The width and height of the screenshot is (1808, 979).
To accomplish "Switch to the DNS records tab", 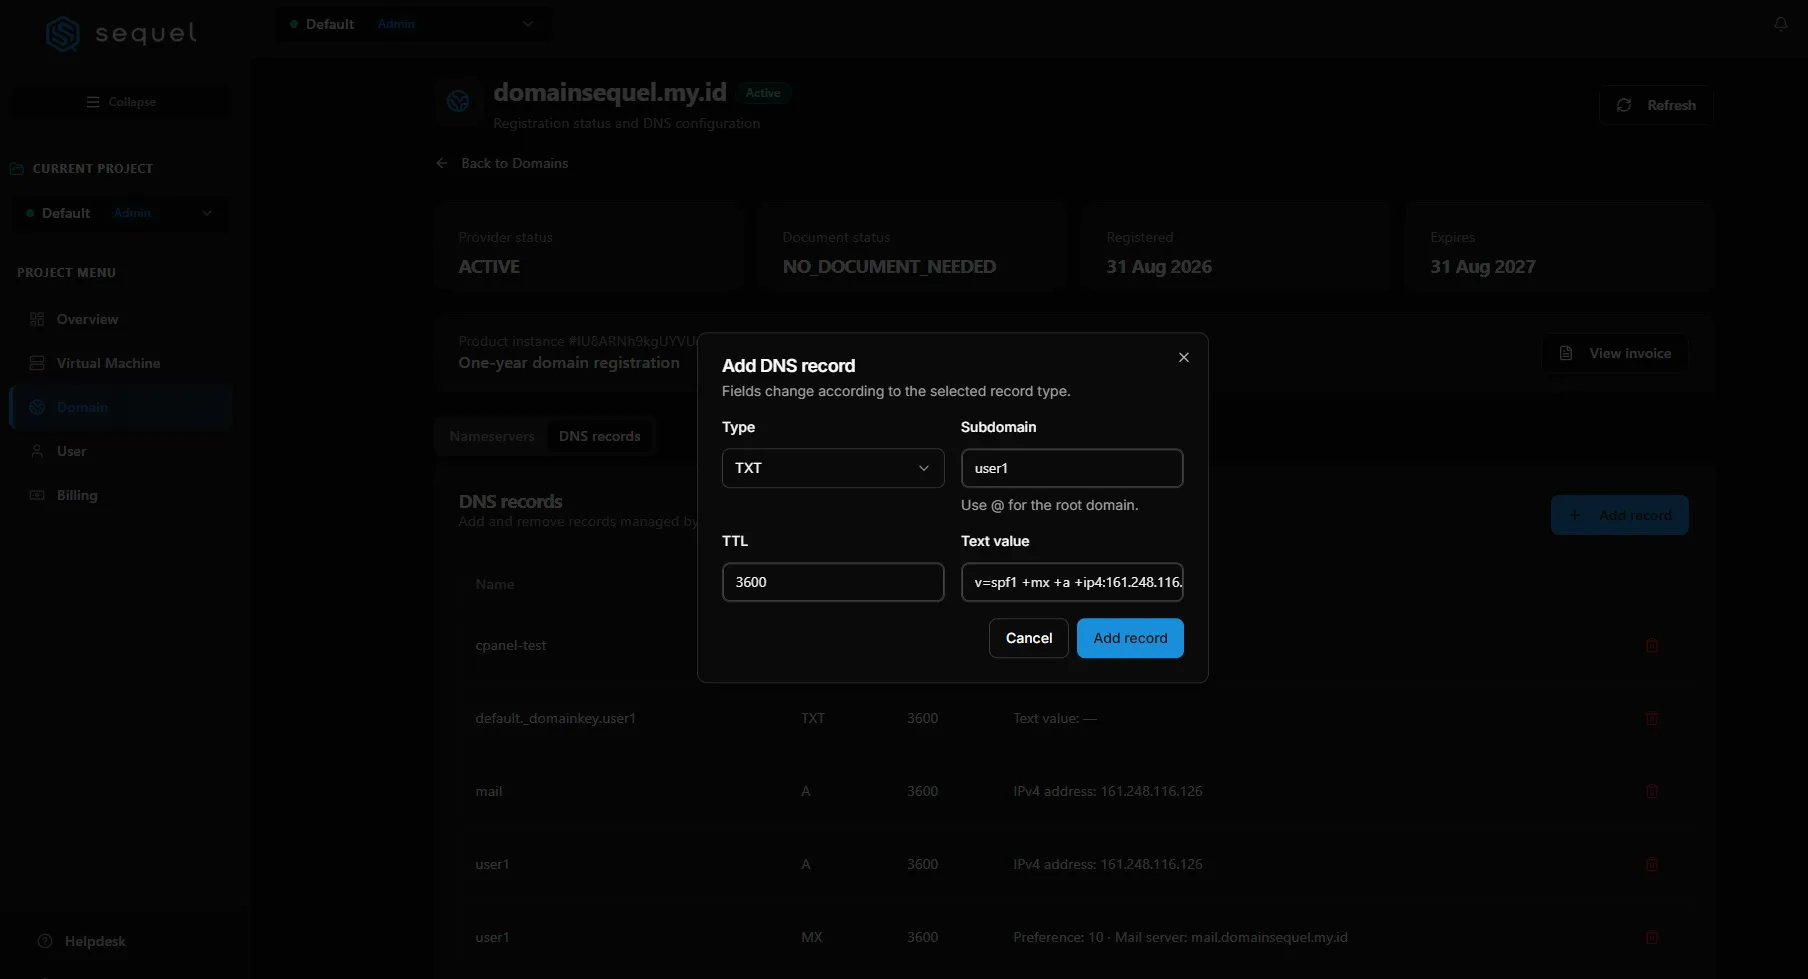I will pyautogui.click(x=600, y=436).
